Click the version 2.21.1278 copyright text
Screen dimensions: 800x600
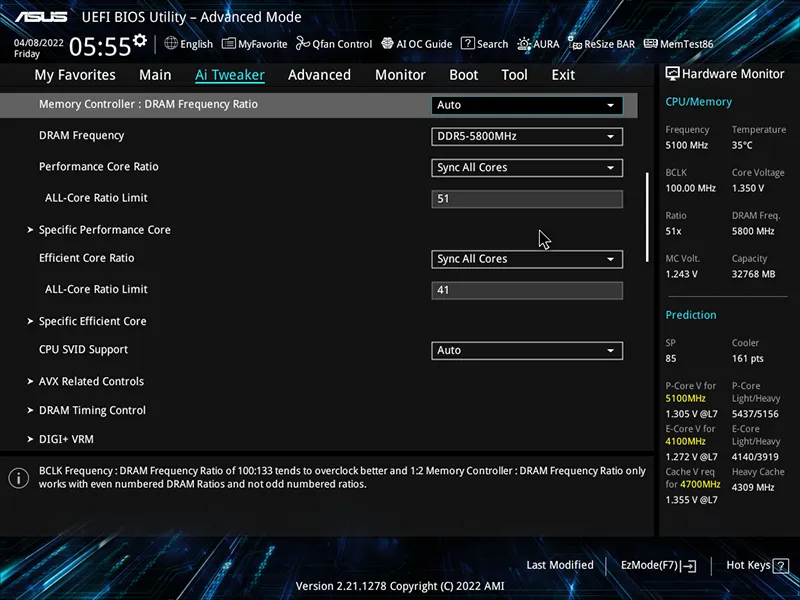coord(400,586)
